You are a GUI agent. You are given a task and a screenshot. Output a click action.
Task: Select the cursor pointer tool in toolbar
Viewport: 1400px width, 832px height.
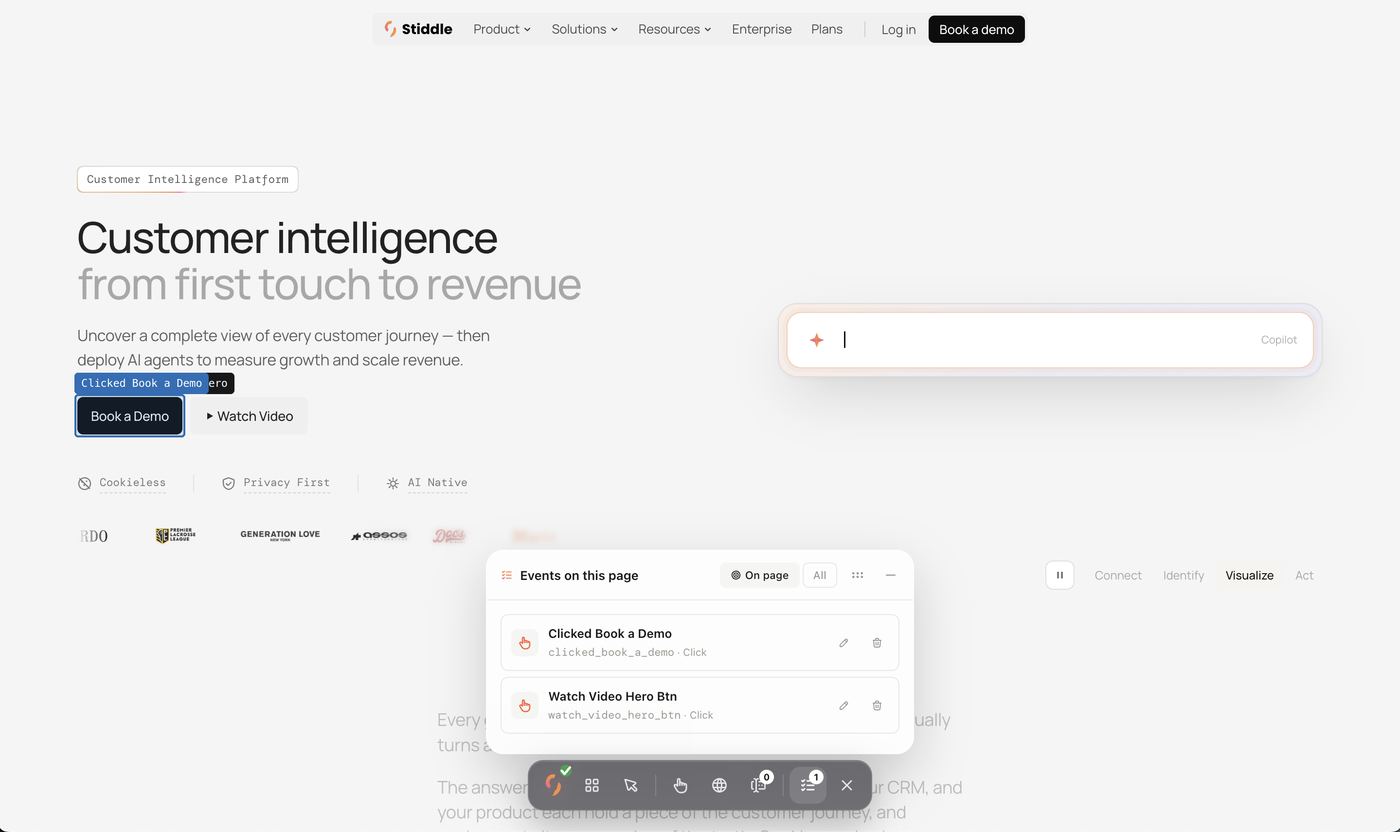tap(630, 785)
